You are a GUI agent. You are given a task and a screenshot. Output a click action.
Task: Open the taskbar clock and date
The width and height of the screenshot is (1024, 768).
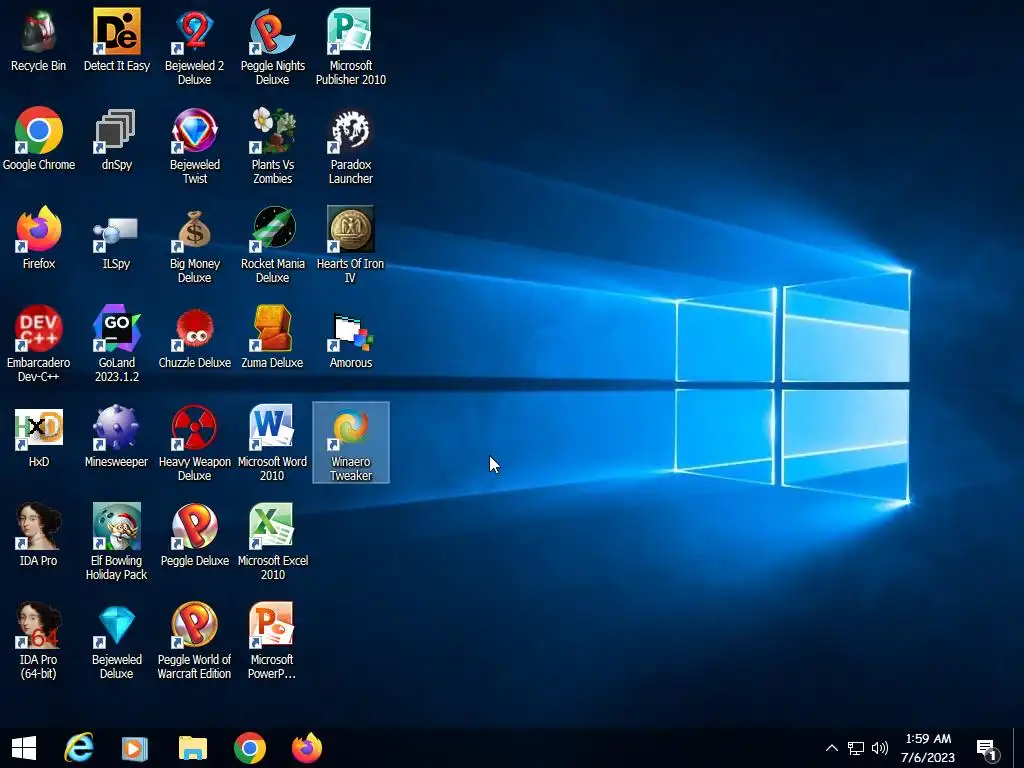(x=928, y=748)
